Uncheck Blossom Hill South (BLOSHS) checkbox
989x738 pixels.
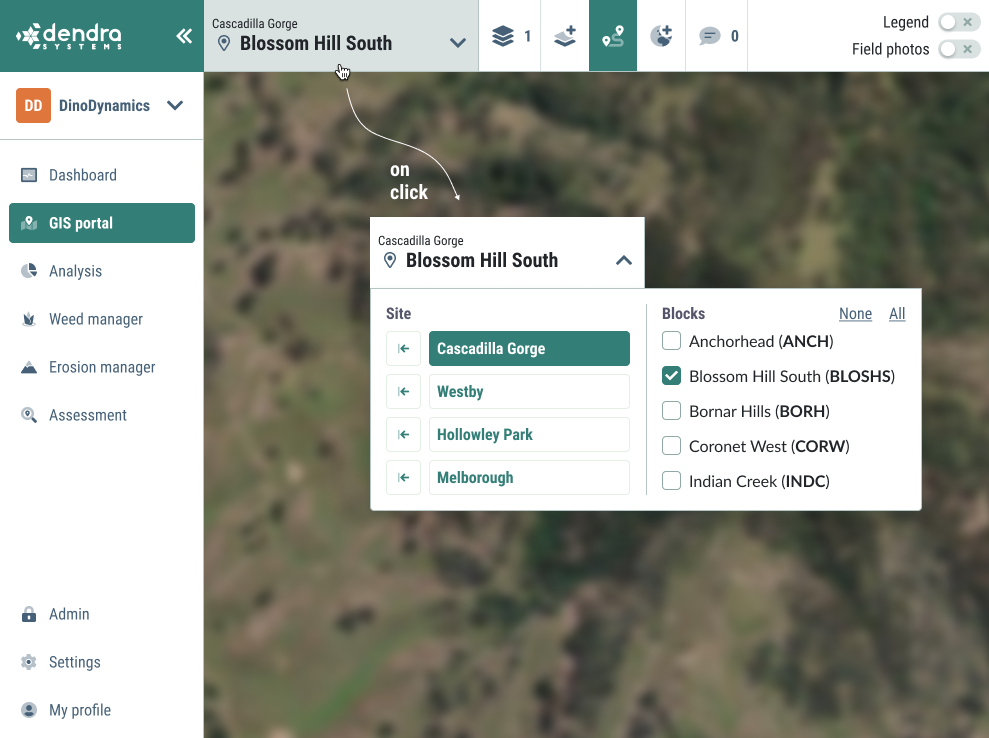click(x=672, y=376)
